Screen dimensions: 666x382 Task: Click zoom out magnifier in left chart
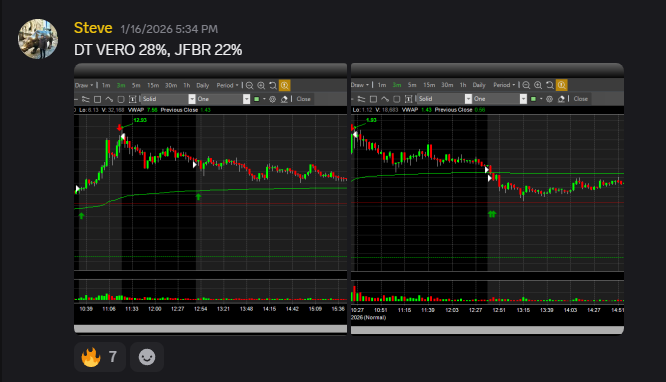click(x=249, y=85)
